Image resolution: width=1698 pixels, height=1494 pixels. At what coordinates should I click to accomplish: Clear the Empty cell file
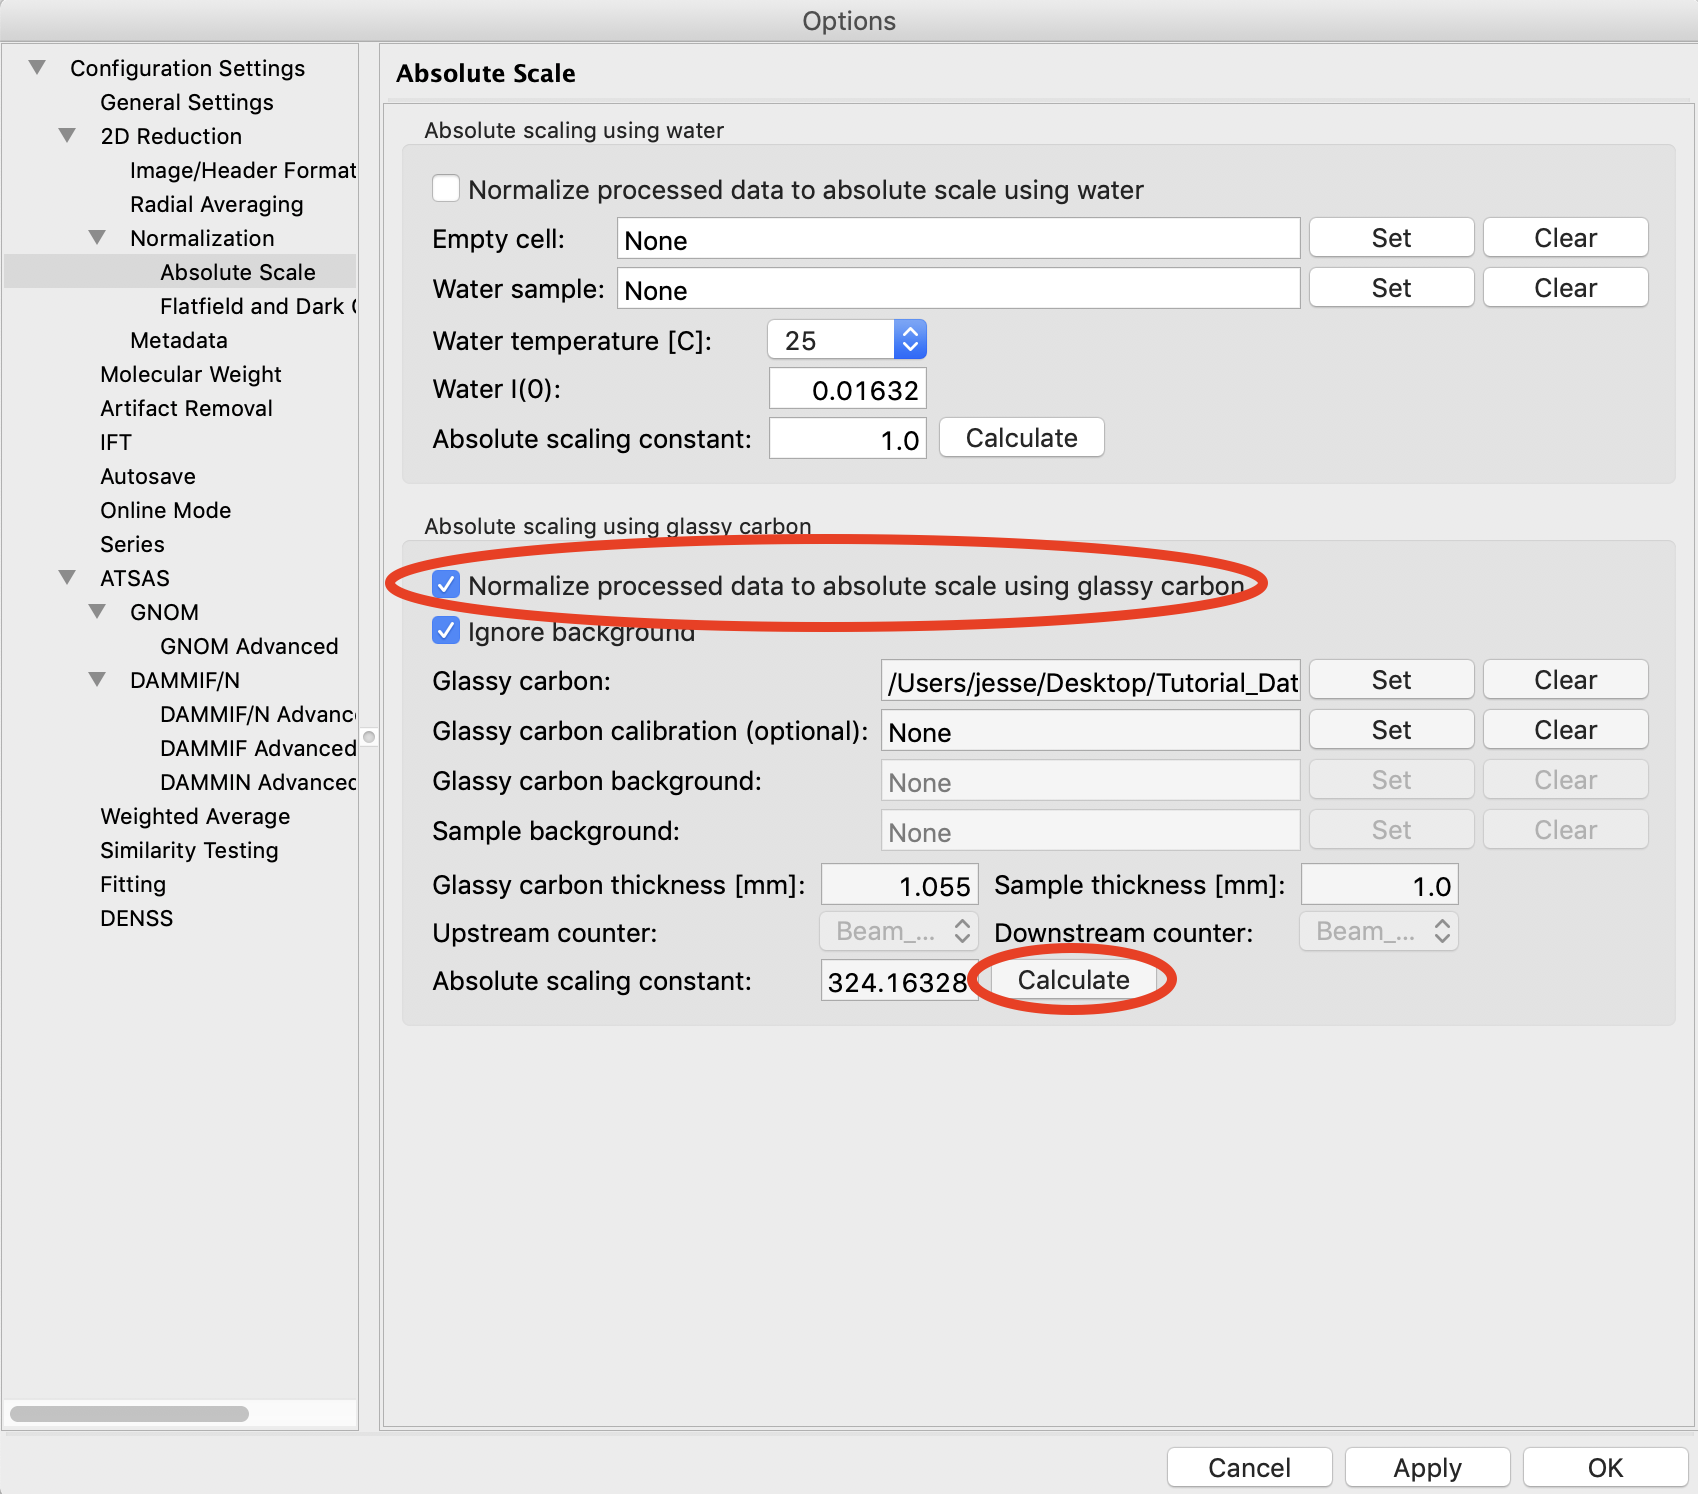[1565, 238]
